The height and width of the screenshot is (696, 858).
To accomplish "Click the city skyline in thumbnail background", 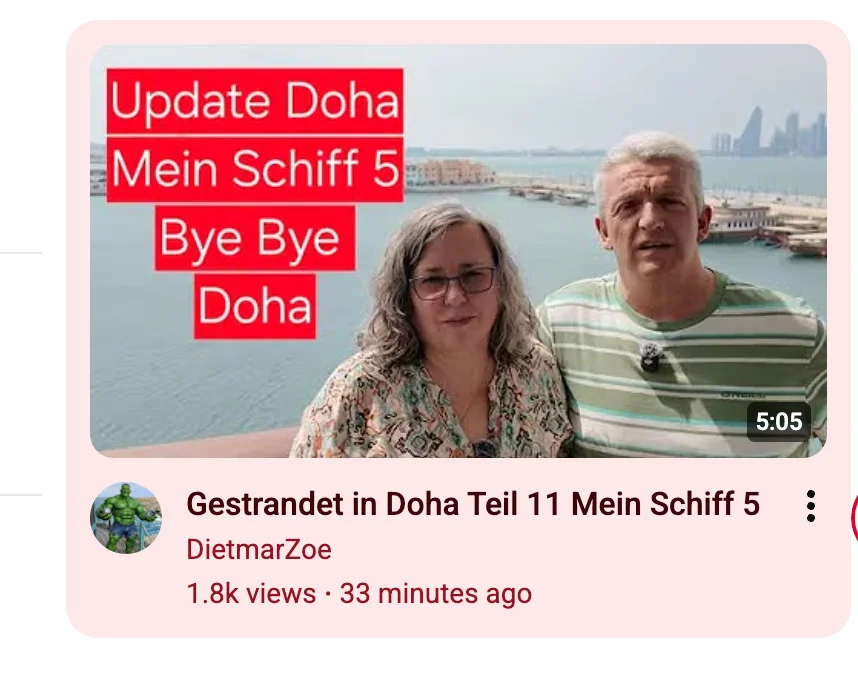I will [x=769, y=132].
